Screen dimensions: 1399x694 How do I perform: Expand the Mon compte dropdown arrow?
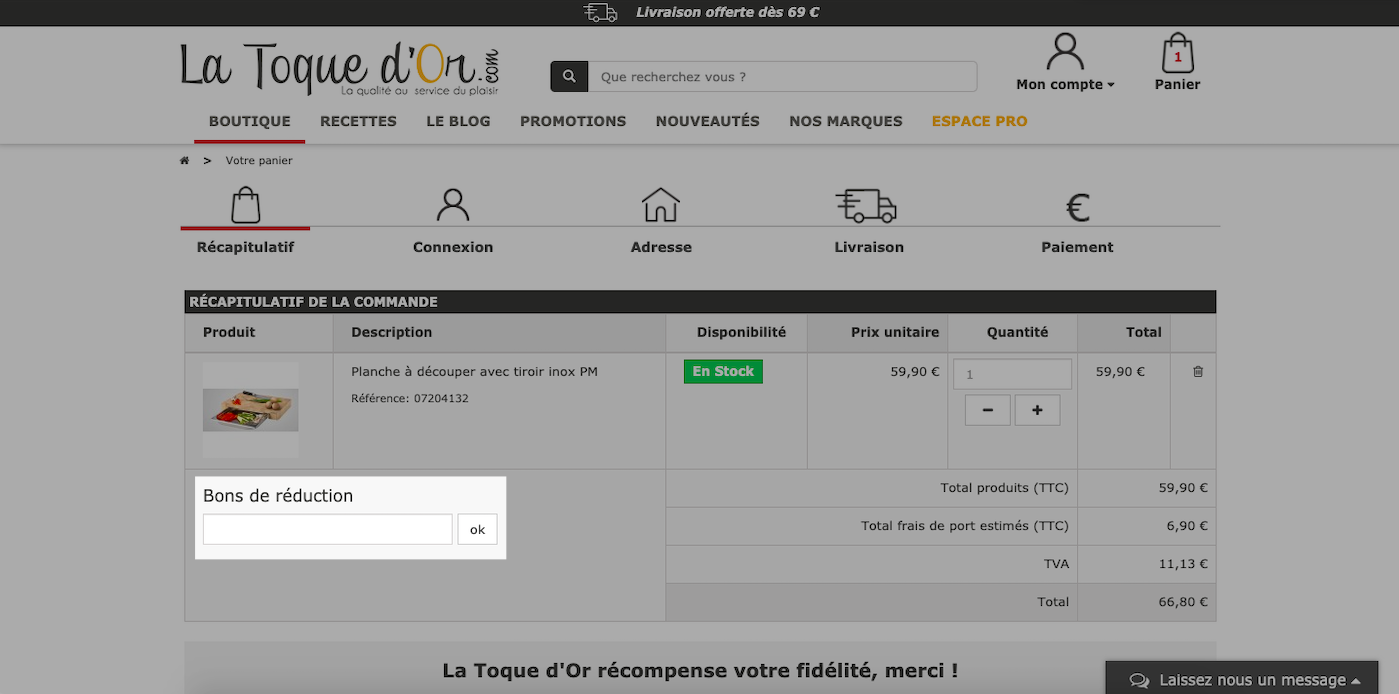point(1111,86)
